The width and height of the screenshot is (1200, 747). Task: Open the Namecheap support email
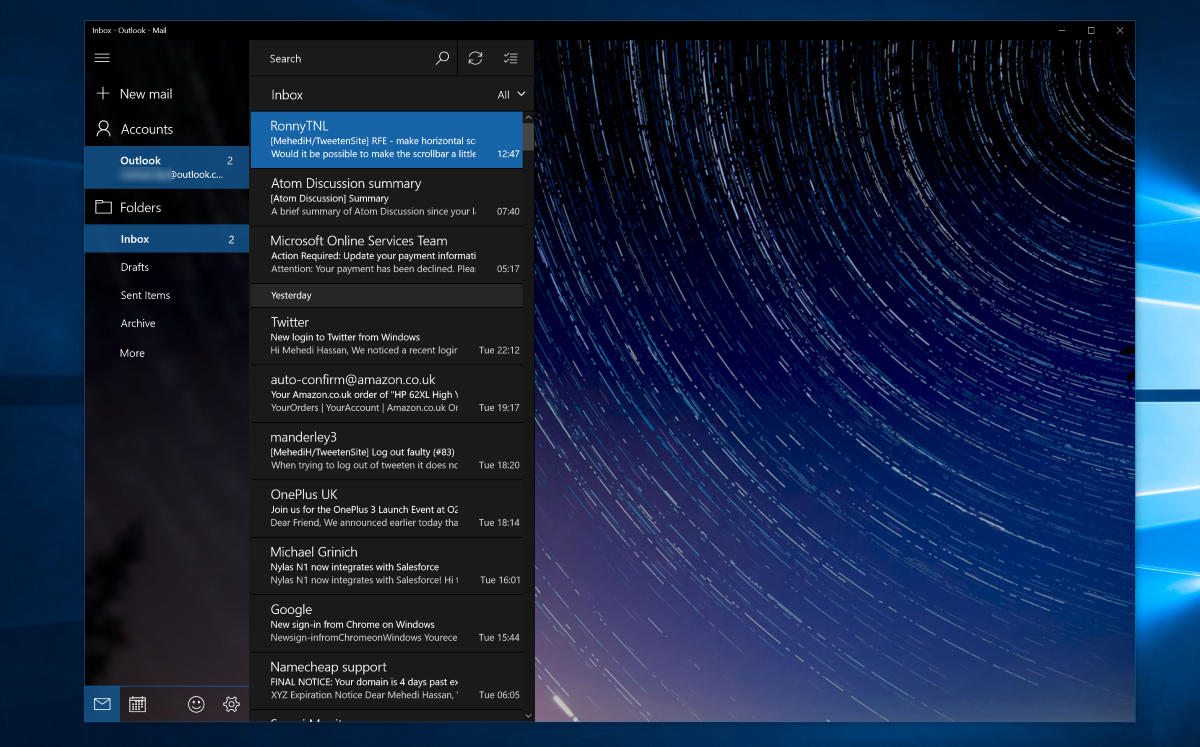[386, 681]
